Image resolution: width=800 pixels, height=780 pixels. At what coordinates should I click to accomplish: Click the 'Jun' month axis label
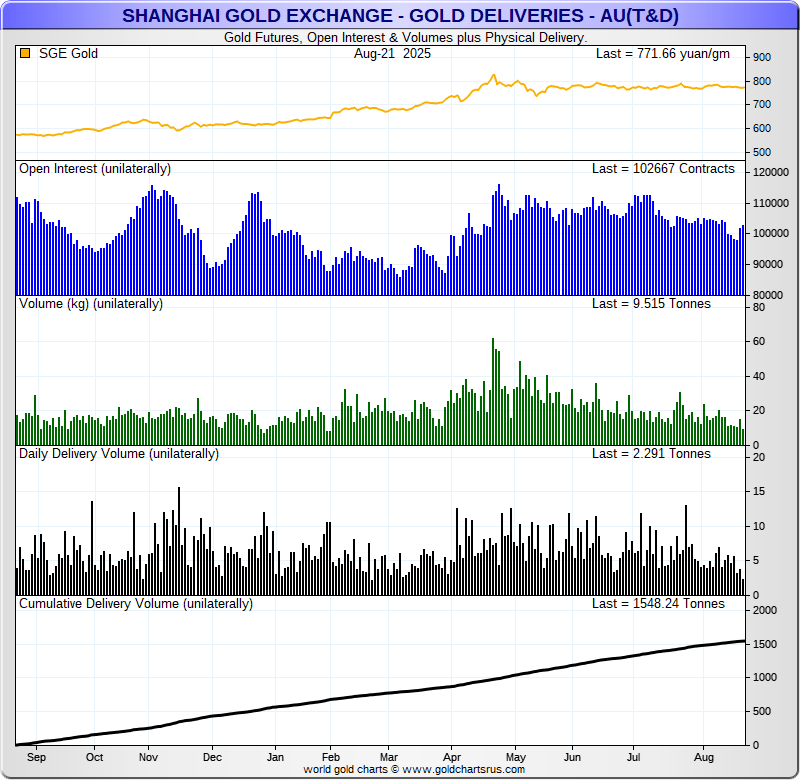click(572, 757)
